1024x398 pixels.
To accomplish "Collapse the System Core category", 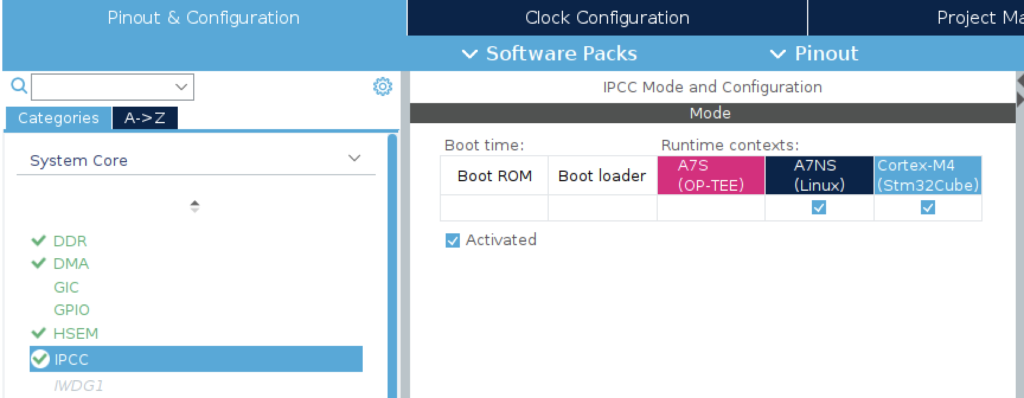I will coord(354,158).
